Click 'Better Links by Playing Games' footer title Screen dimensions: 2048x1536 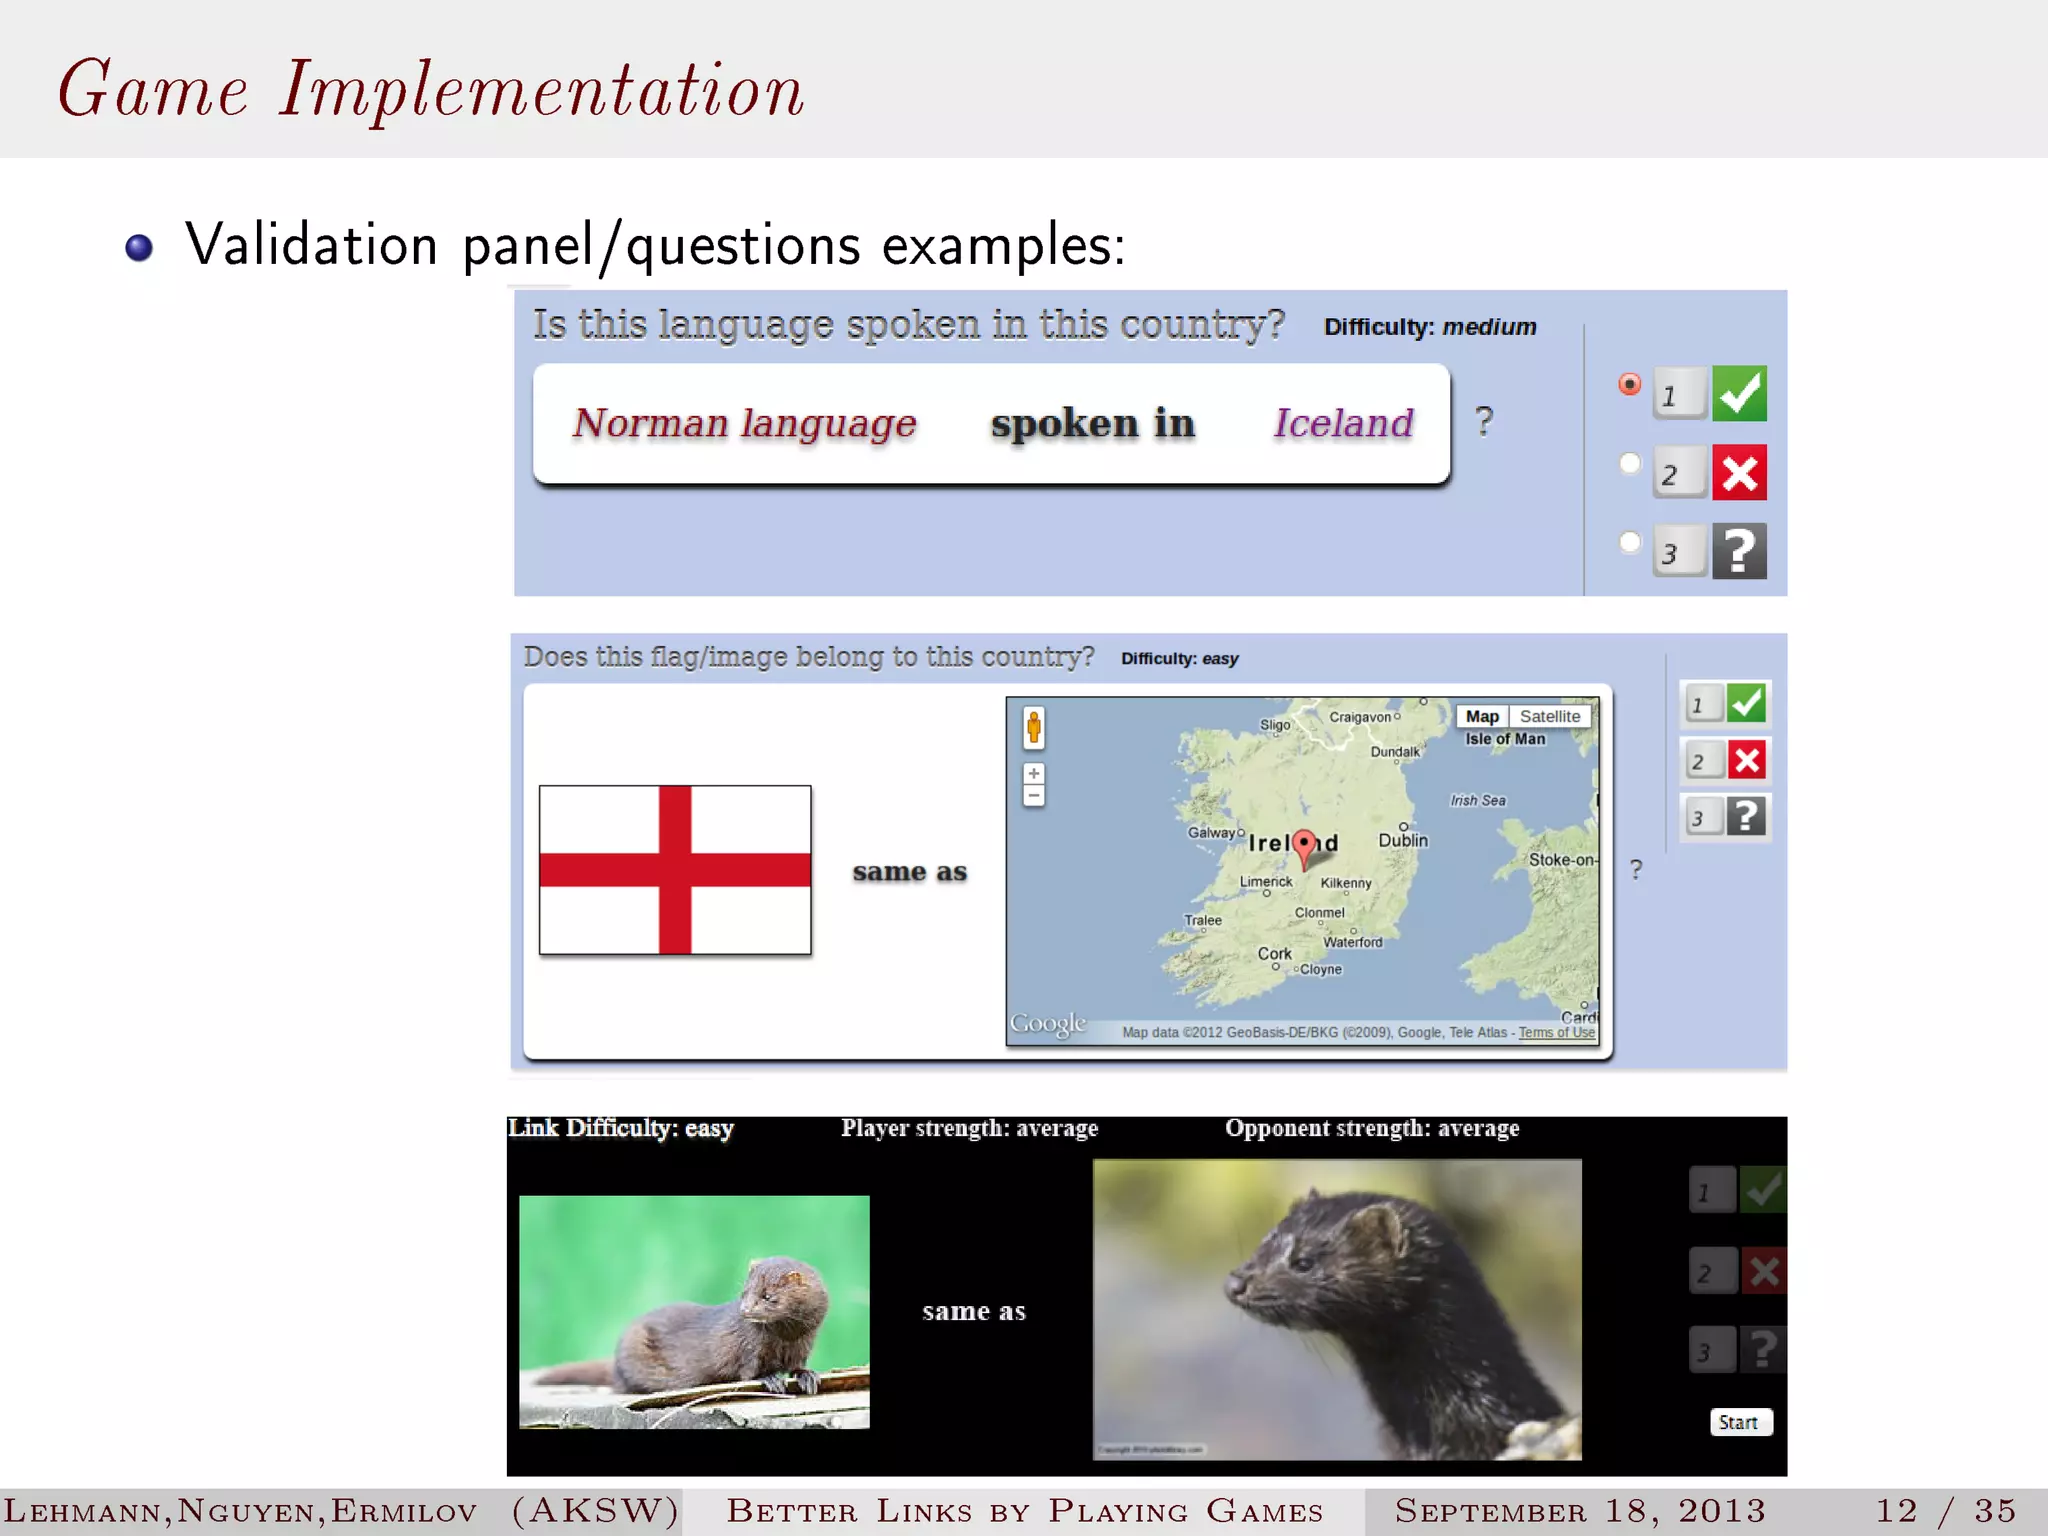1025,1511
